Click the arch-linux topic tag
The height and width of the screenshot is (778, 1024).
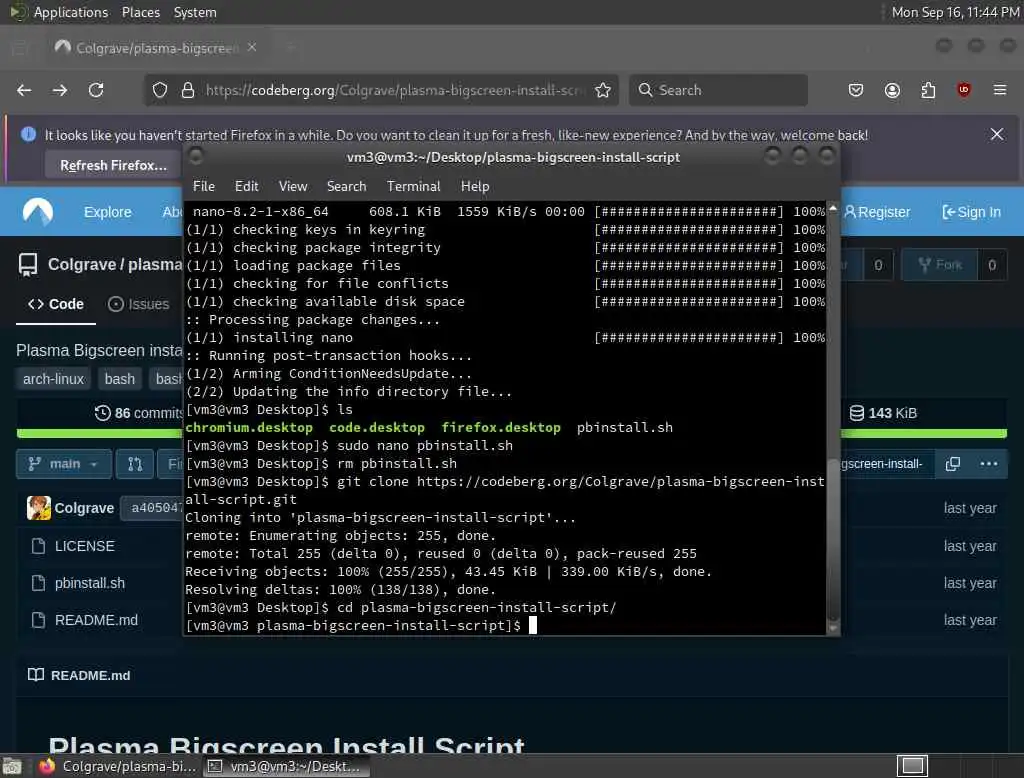click(x=54, y=379)
